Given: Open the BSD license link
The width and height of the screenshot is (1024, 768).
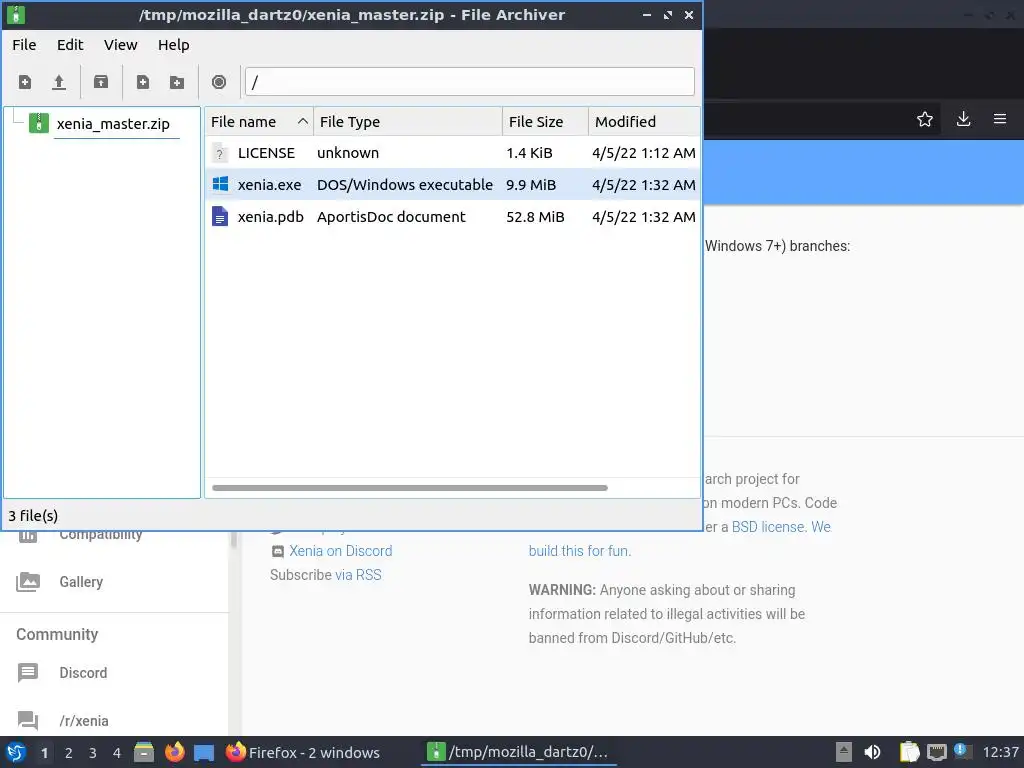Looking at the screenshot, I should tap(768, 527).
